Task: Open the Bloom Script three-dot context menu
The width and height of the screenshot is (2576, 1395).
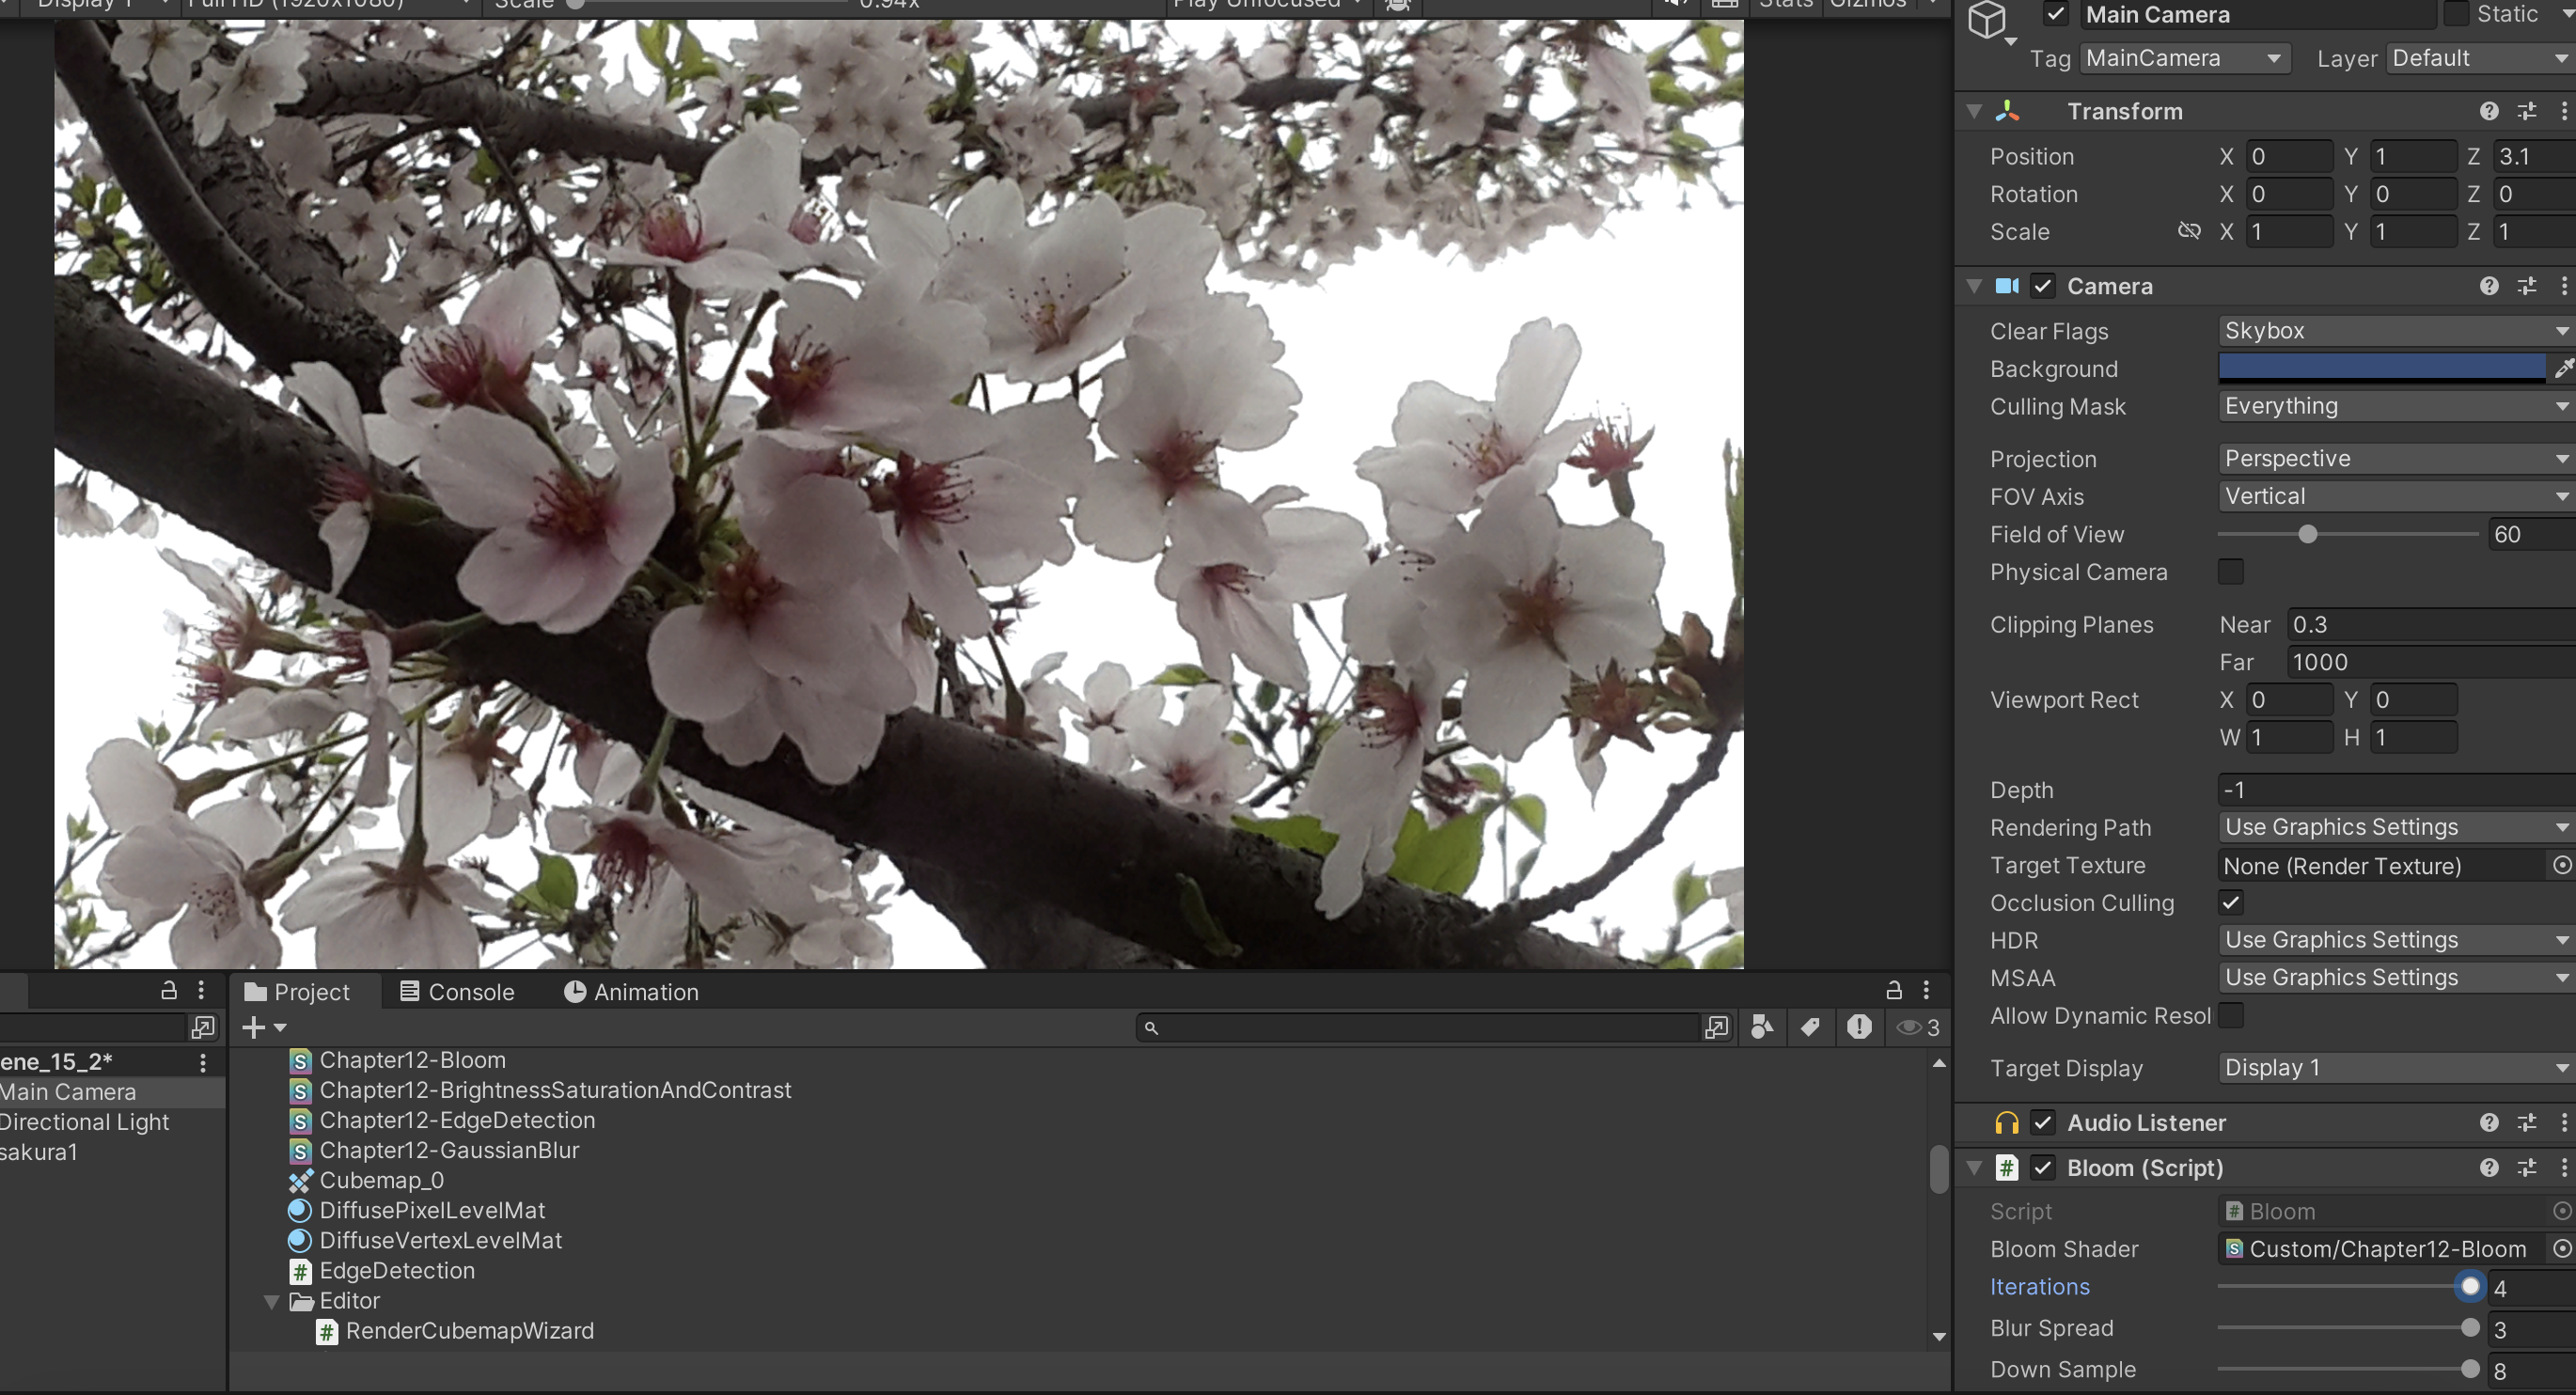Action: pyautogui.click(x=2564, y=1167)
